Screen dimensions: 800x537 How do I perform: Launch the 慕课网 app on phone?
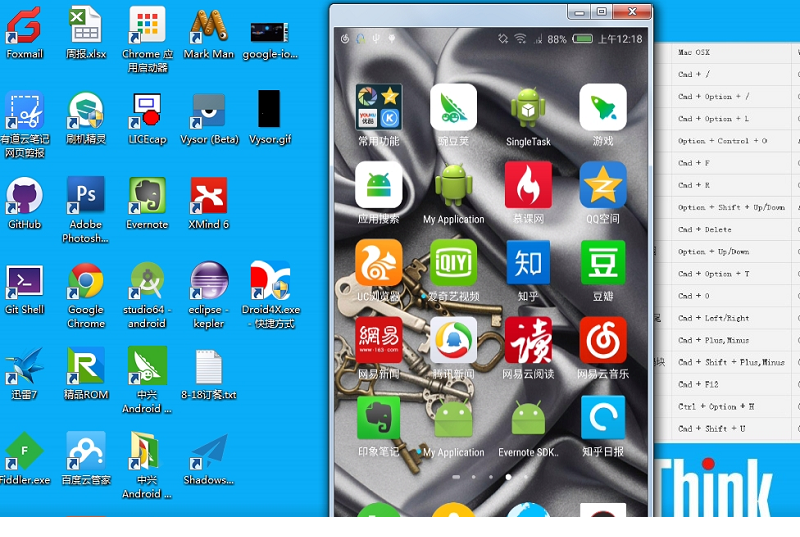click(x=528, y=185)
